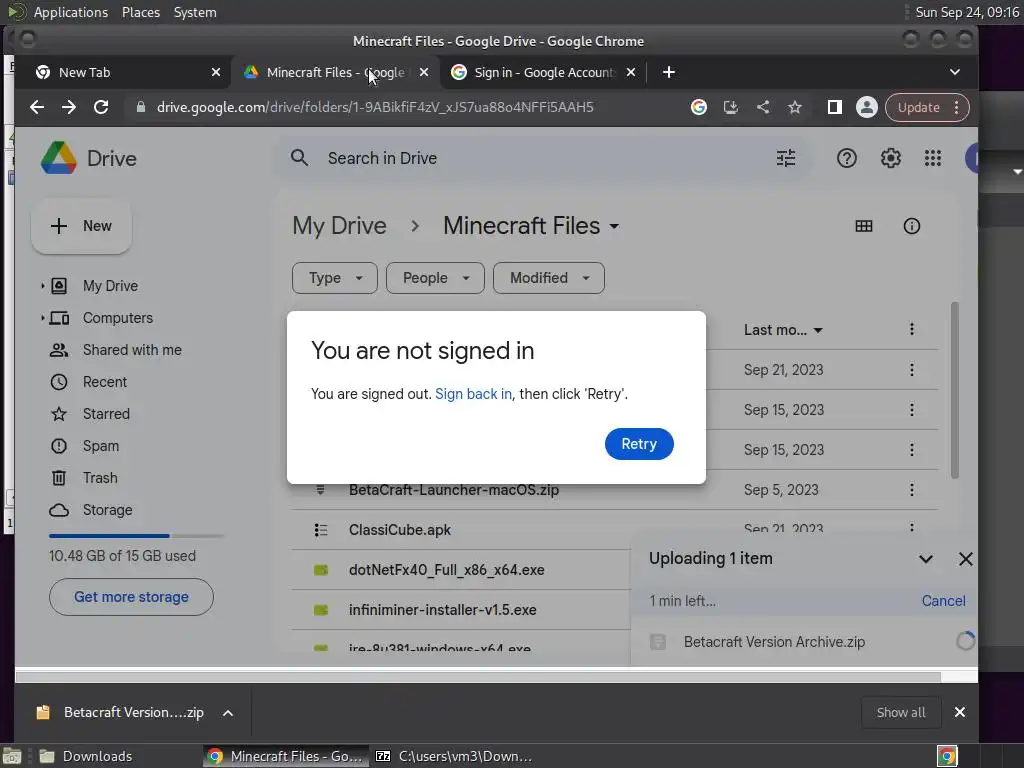This screenshot has height=768, width=1024.
Task: Click the browser forward arrow
Action: [69, 107]
